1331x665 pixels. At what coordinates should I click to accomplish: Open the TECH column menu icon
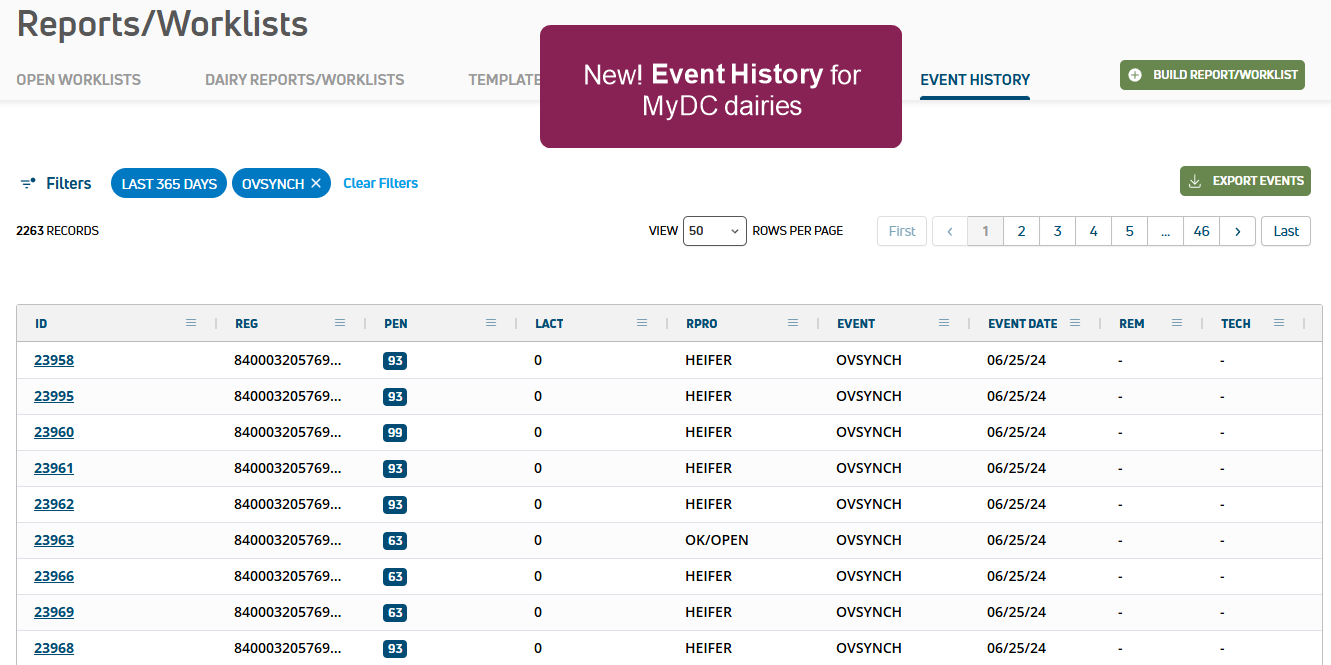point(1278,323)
